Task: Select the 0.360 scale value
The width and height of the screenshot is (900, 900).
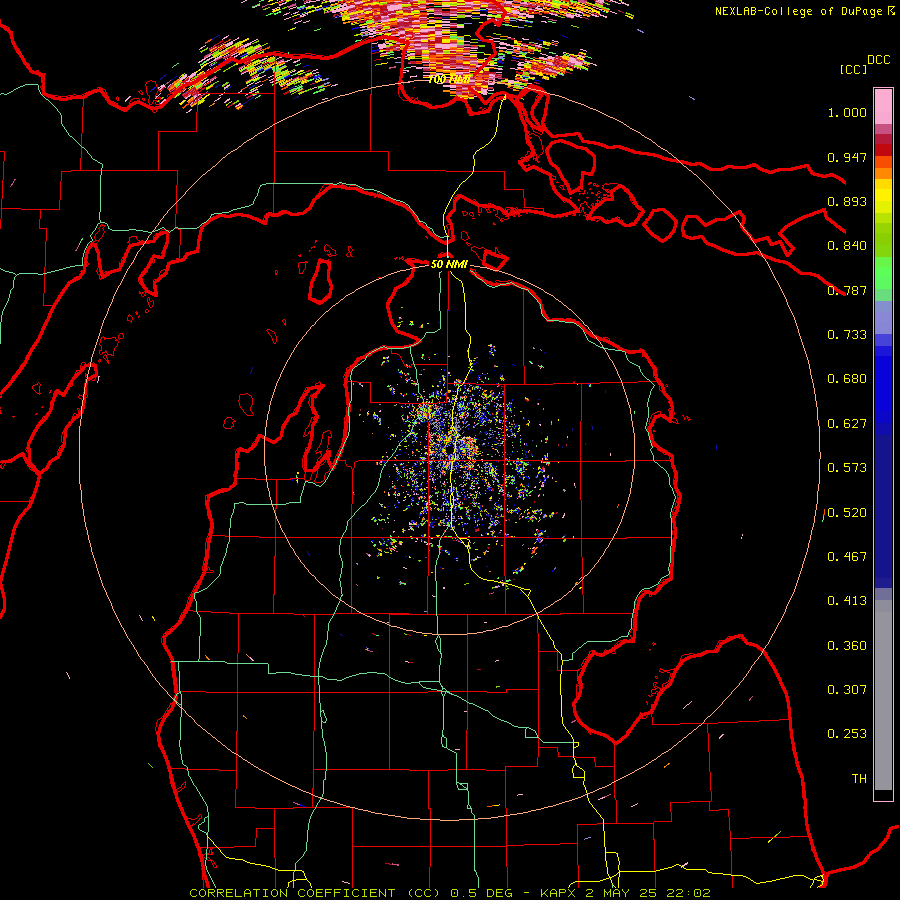Action: tap(847, 646)
